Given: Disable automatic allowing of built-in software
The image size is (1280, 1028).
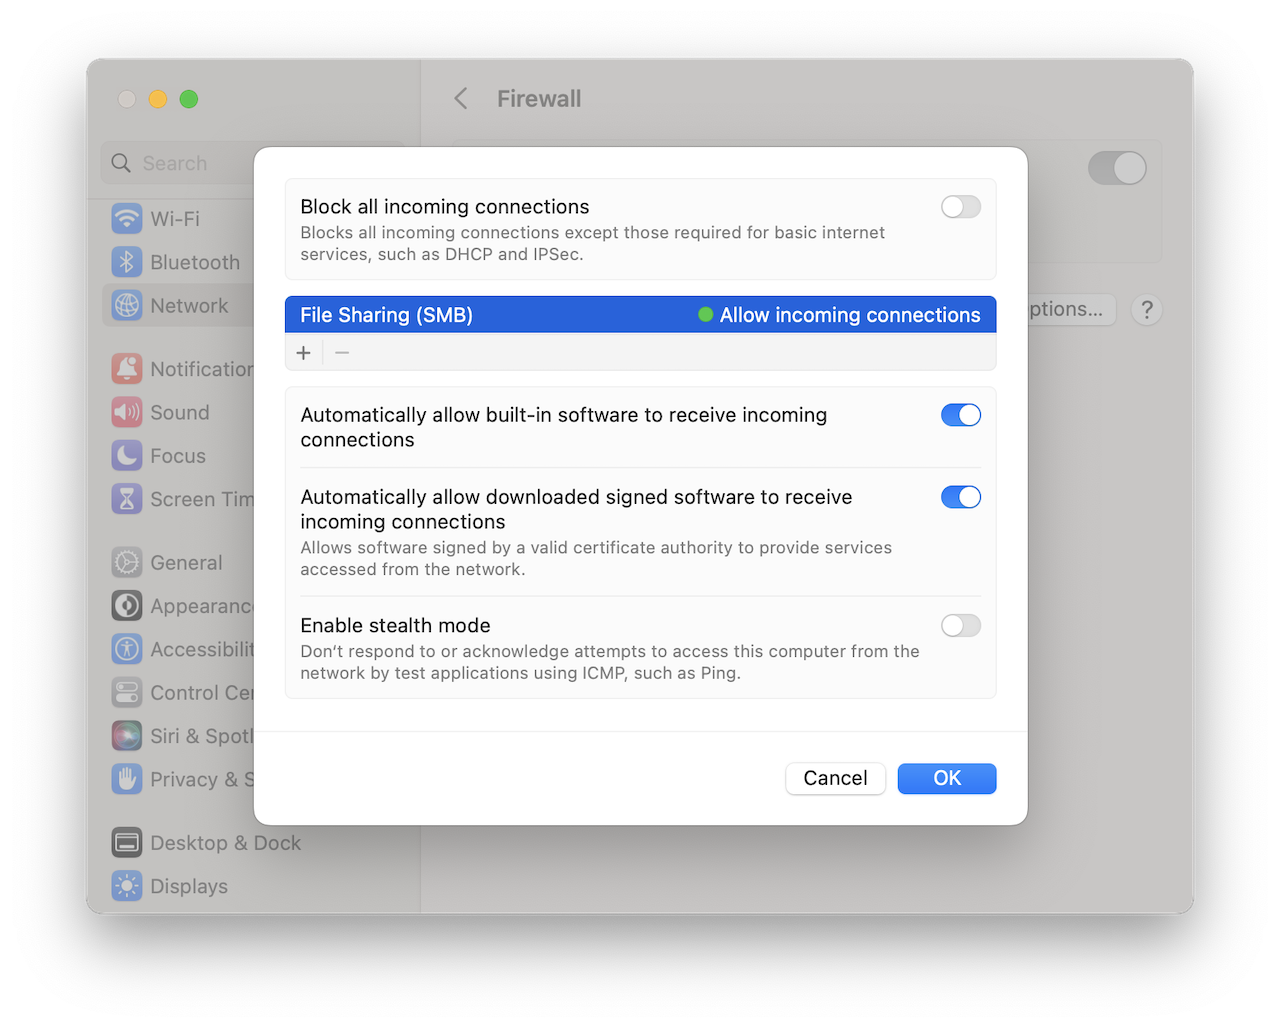Looking at the screenshot, I should click(960, 415).
